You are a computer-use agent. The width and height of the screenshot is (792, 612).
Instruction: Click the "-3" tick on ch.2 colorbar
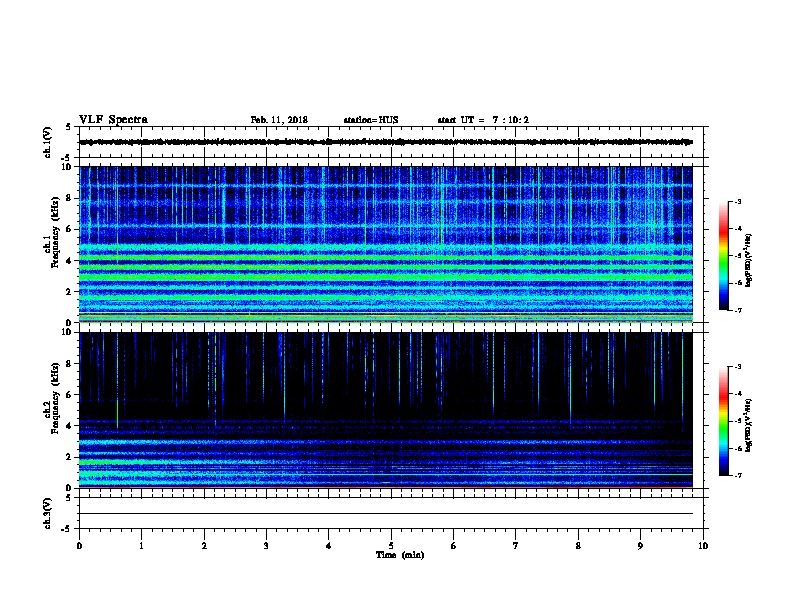pos(737,367)
